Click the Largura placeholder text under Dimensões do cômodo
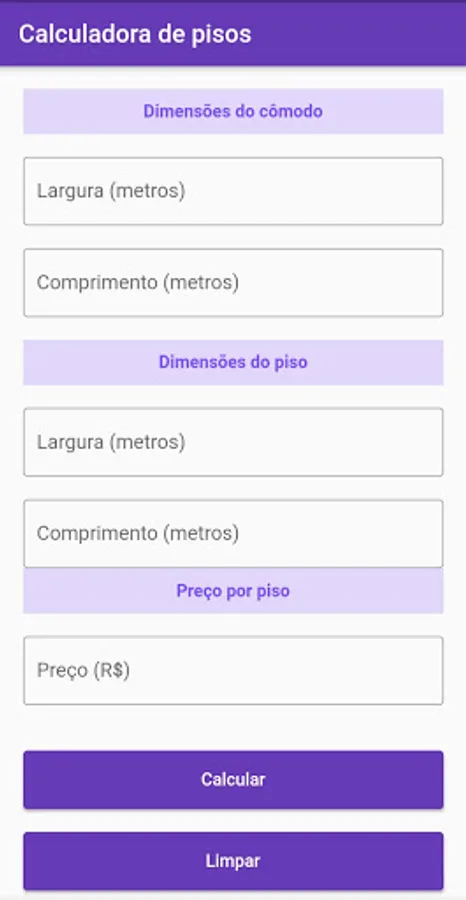 [x=111, y=191]
